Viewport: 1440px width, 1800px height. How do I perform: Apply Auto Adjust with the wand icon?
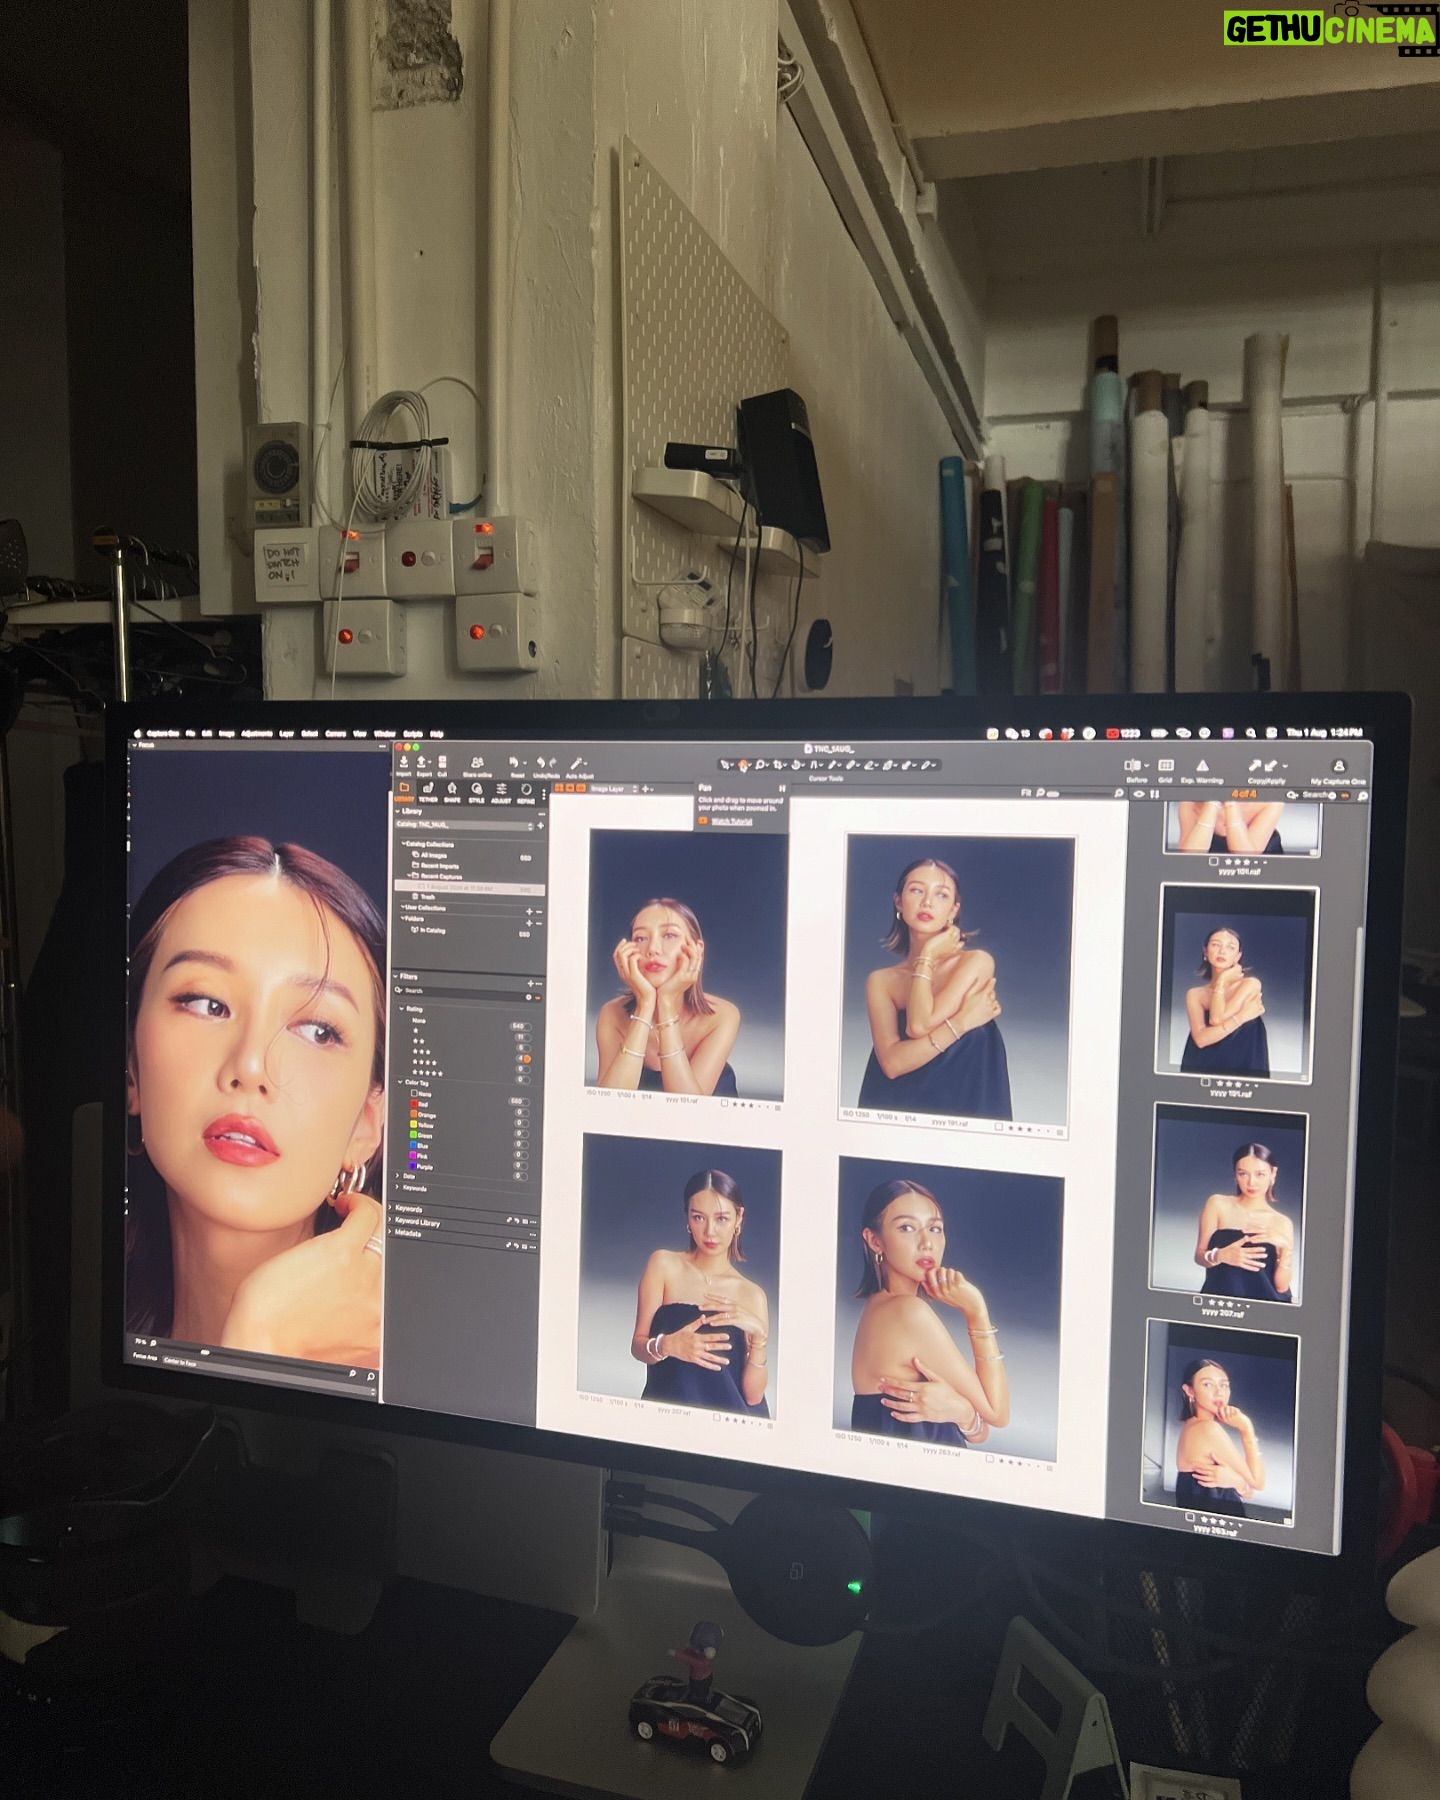pos(578,765)
